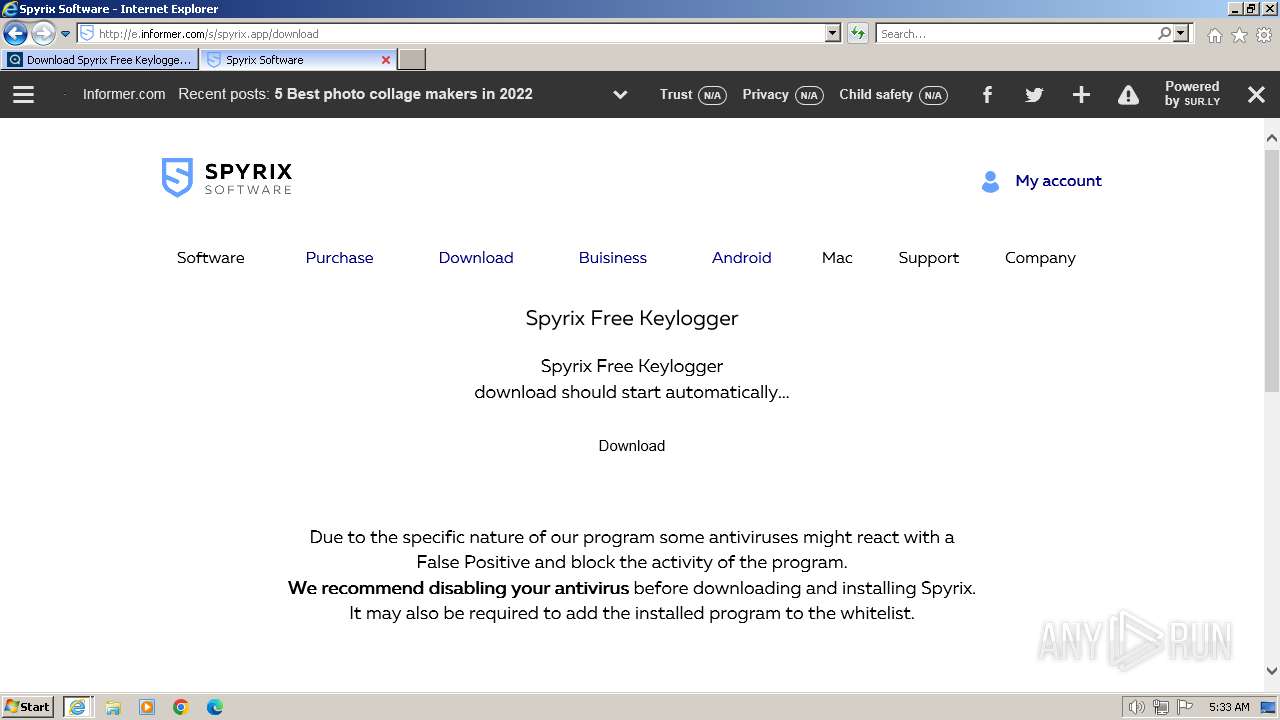The width and height of the screenshot is (1280, 720).
Task: Click the Action Center flag icon
Action: click(x=1185, y=707)
